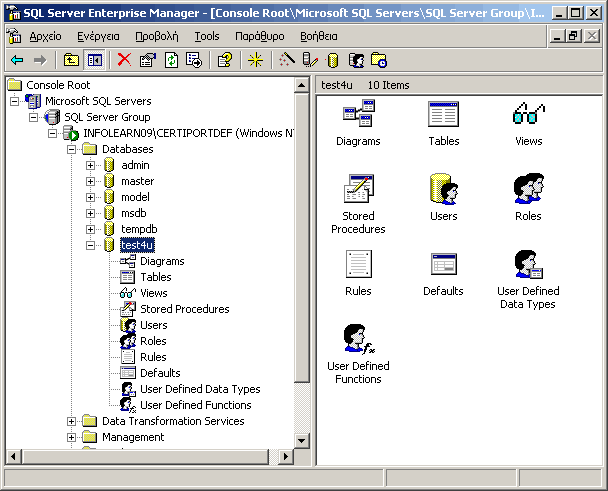This screenshot has width=608, height=491.
Task: Expand the Management folder node
Action: click(x=71, y=437)
